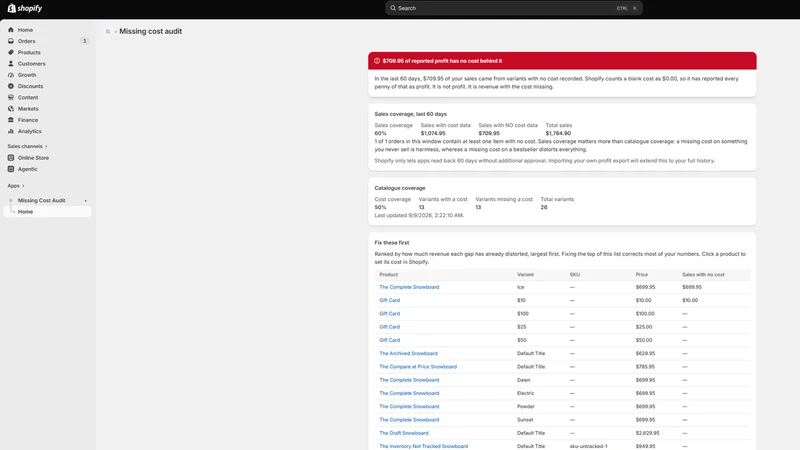Open The Complete Snowboard link, Sunset variant
The image size is (800, 450).
point(409,420)
